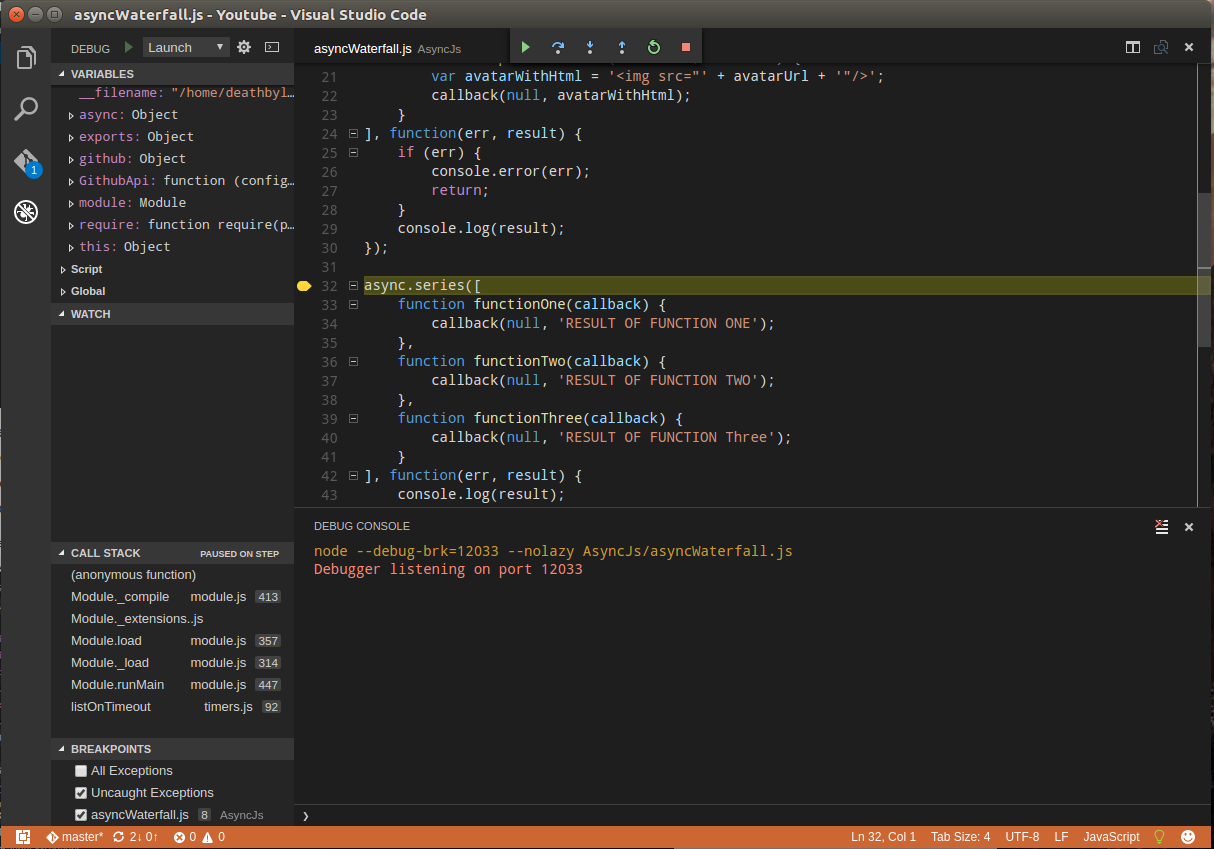Collapse the CALL STACK section
1214x849 pixels.
point(172,553)
